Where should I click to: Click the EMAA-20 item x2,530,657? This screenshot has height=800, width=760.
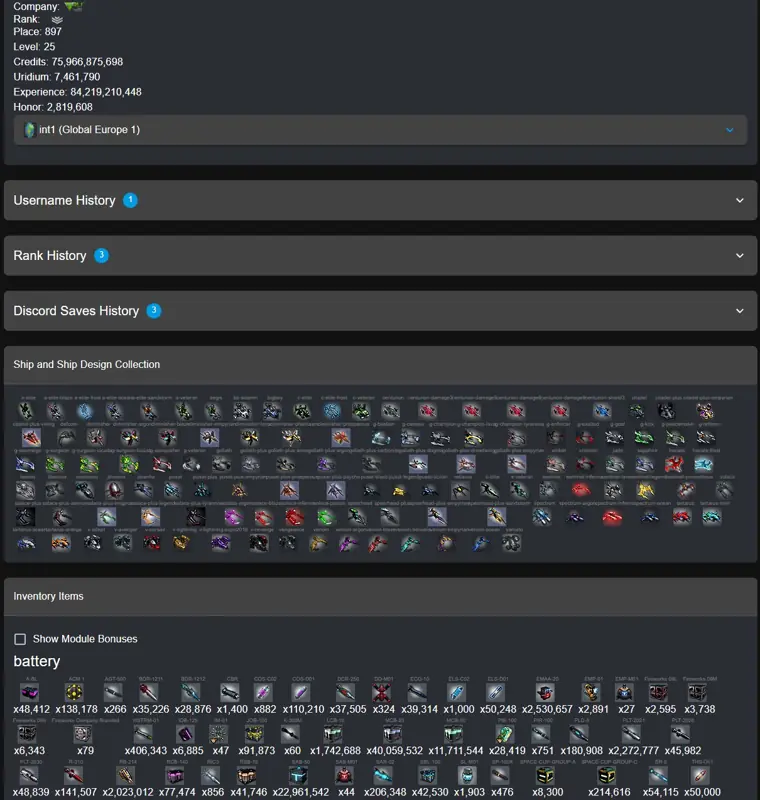point(545,692)
